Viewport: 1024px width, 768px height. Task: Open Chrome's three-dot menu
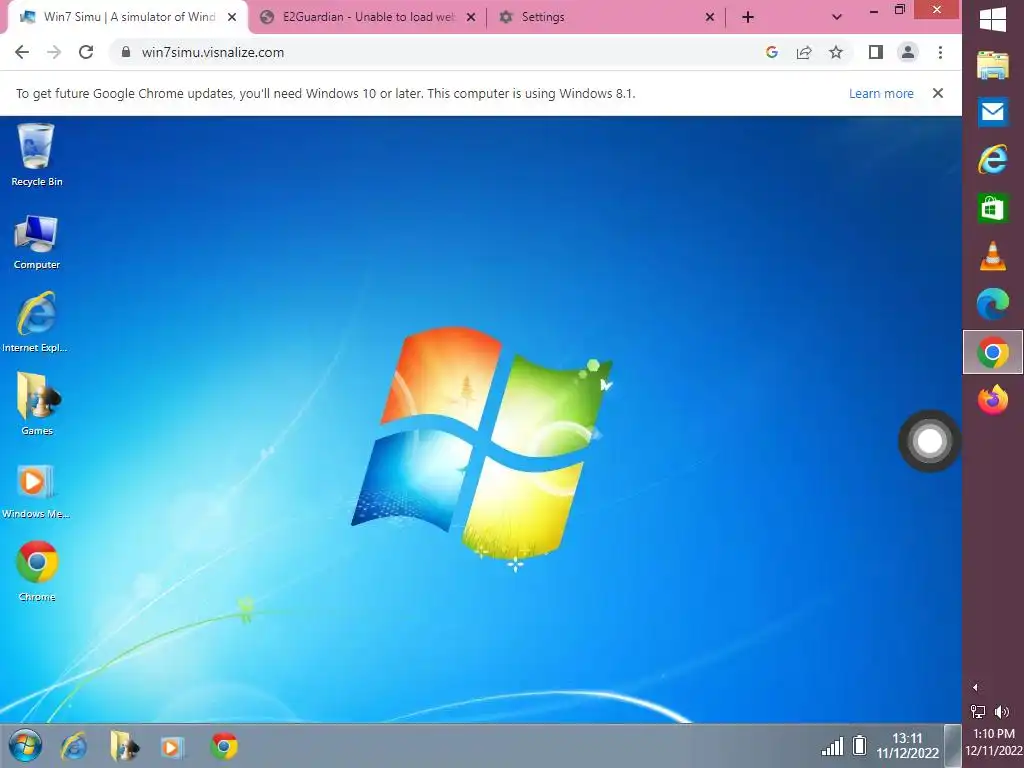(940, 52)
